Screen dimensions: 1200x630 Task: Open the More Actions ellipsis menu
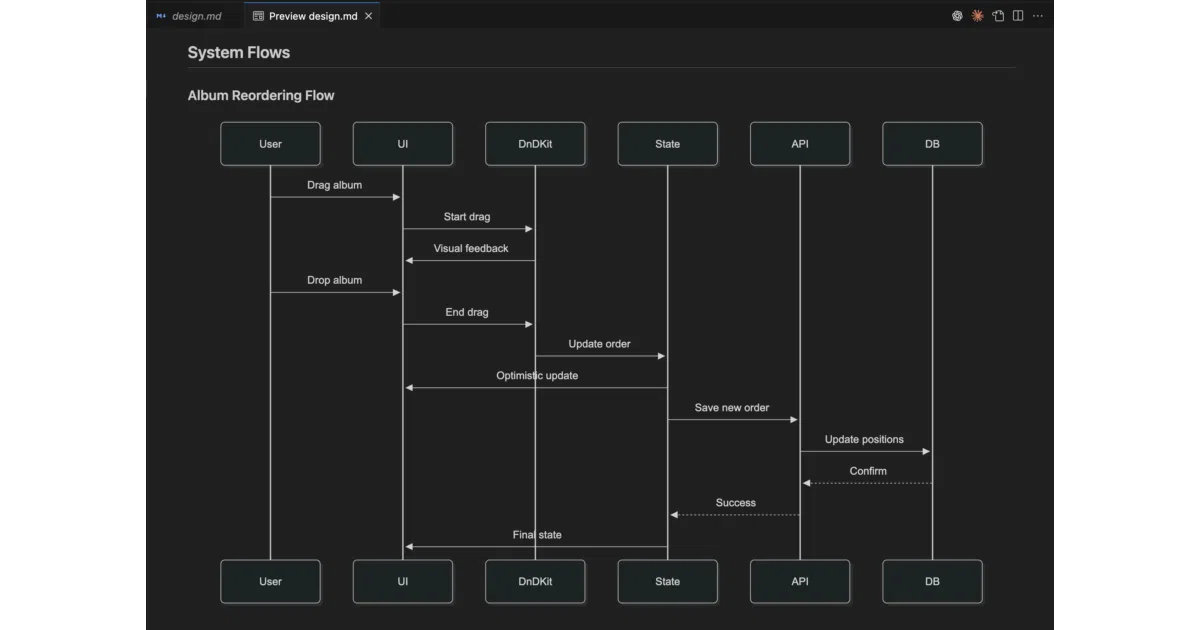click(x=1038, y=16)
